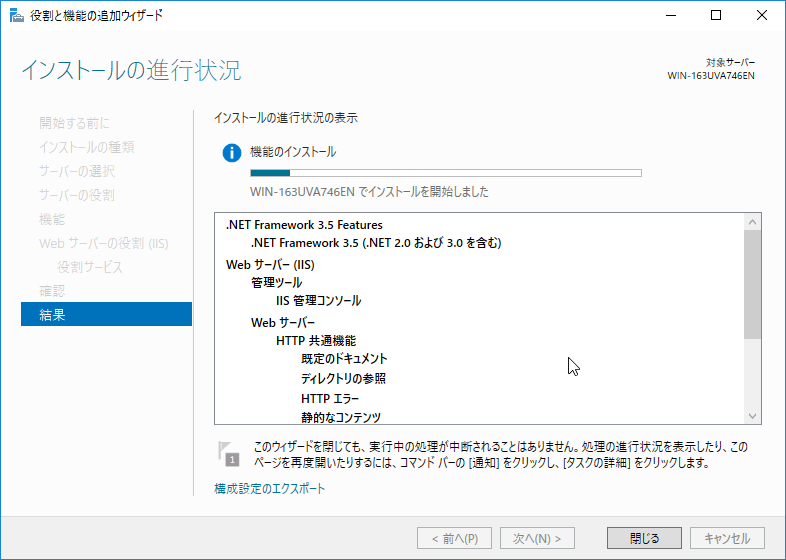Maximize the wizard window
This screenshot has height=560, width=786.
pyautogui.click(x=716, y=15)
